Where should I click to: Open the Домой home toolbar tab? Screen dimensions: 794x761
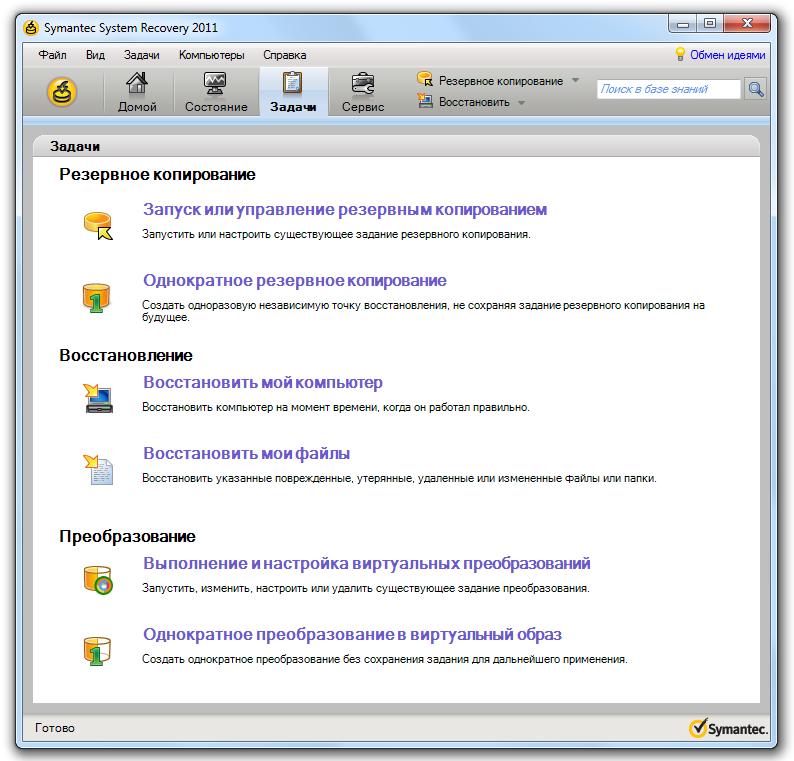click(x=137, y=92)
